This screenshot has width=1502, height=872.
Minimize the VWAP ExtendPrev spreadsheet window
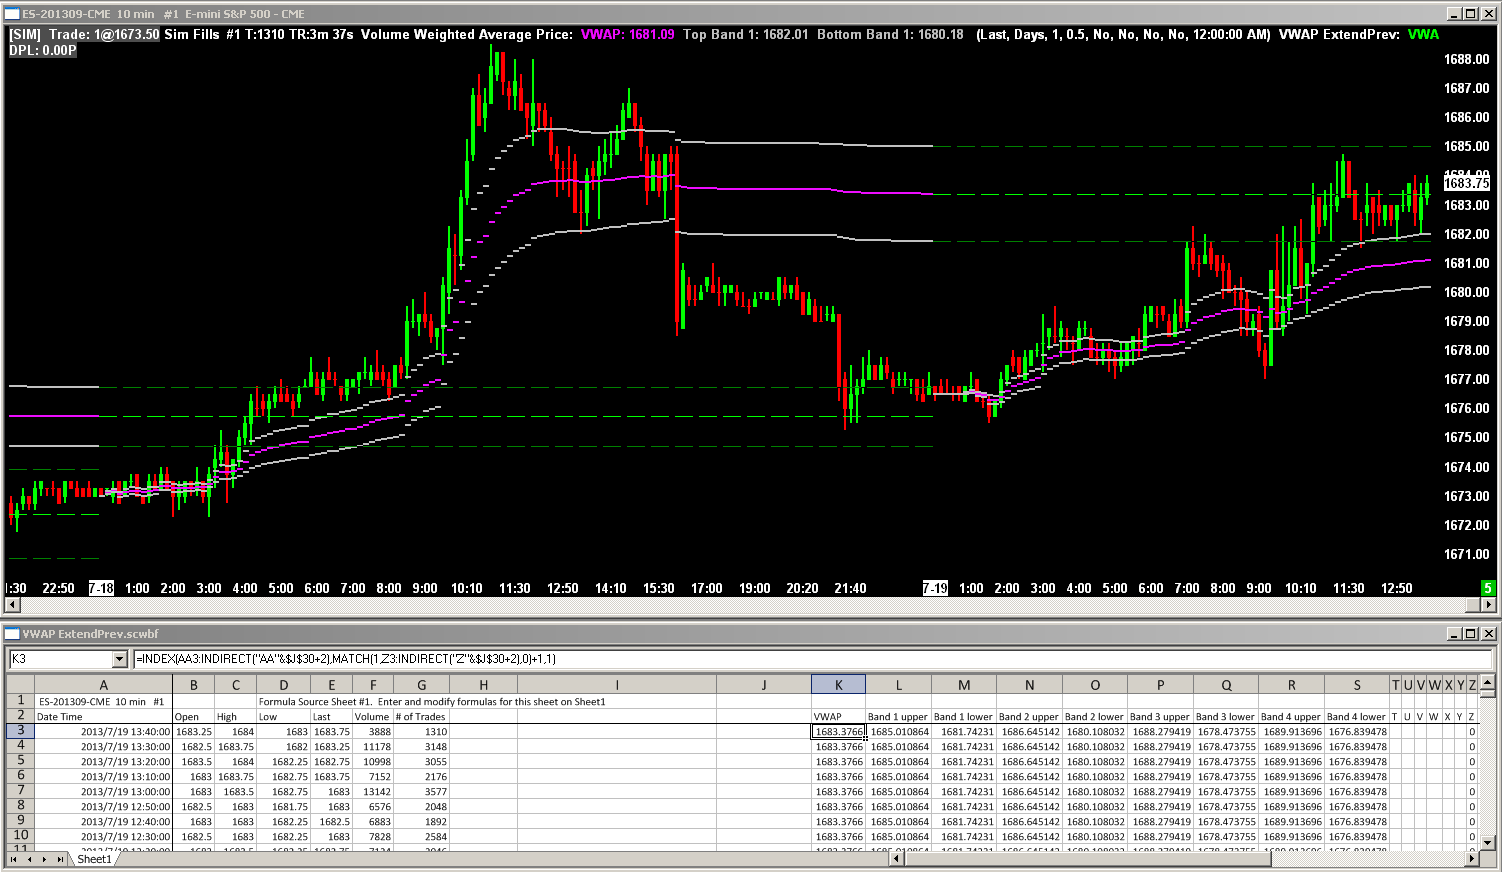click(x=1454, y=634)
